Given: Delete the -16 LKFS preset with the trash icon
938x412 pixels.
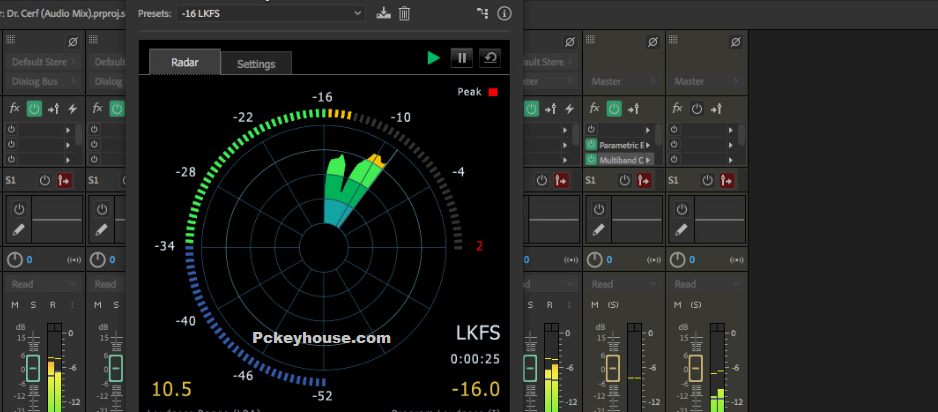Looking at the screenshot, I should point(404,13).
